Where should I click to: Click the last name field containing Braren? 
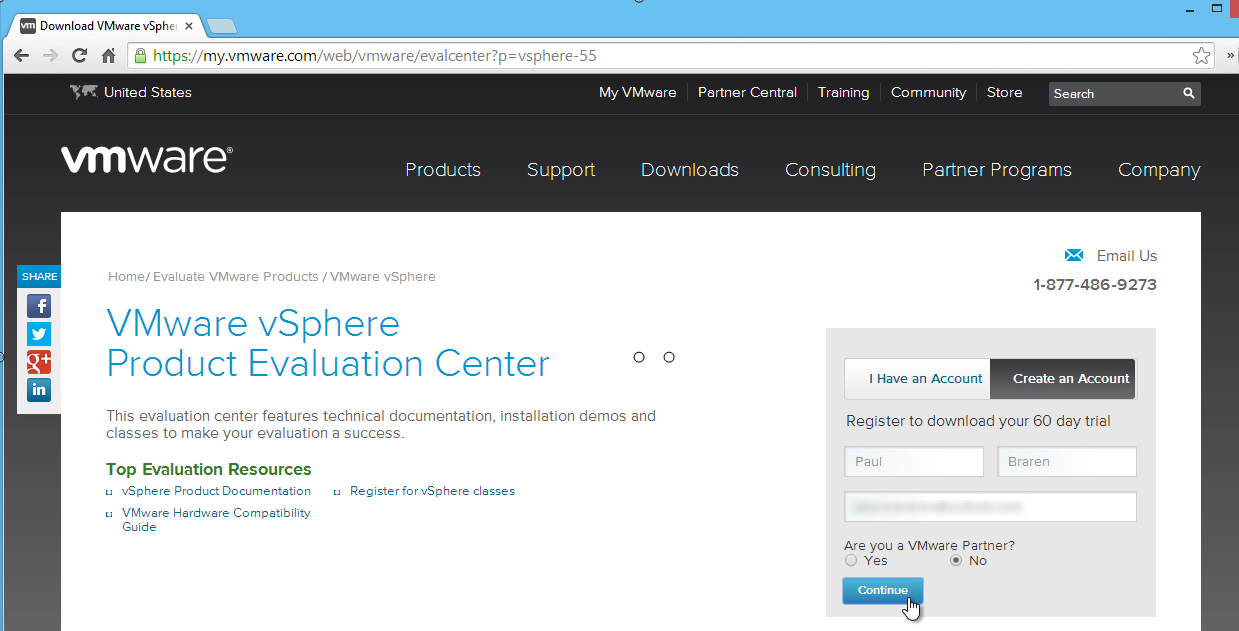tap(1067, 462)
